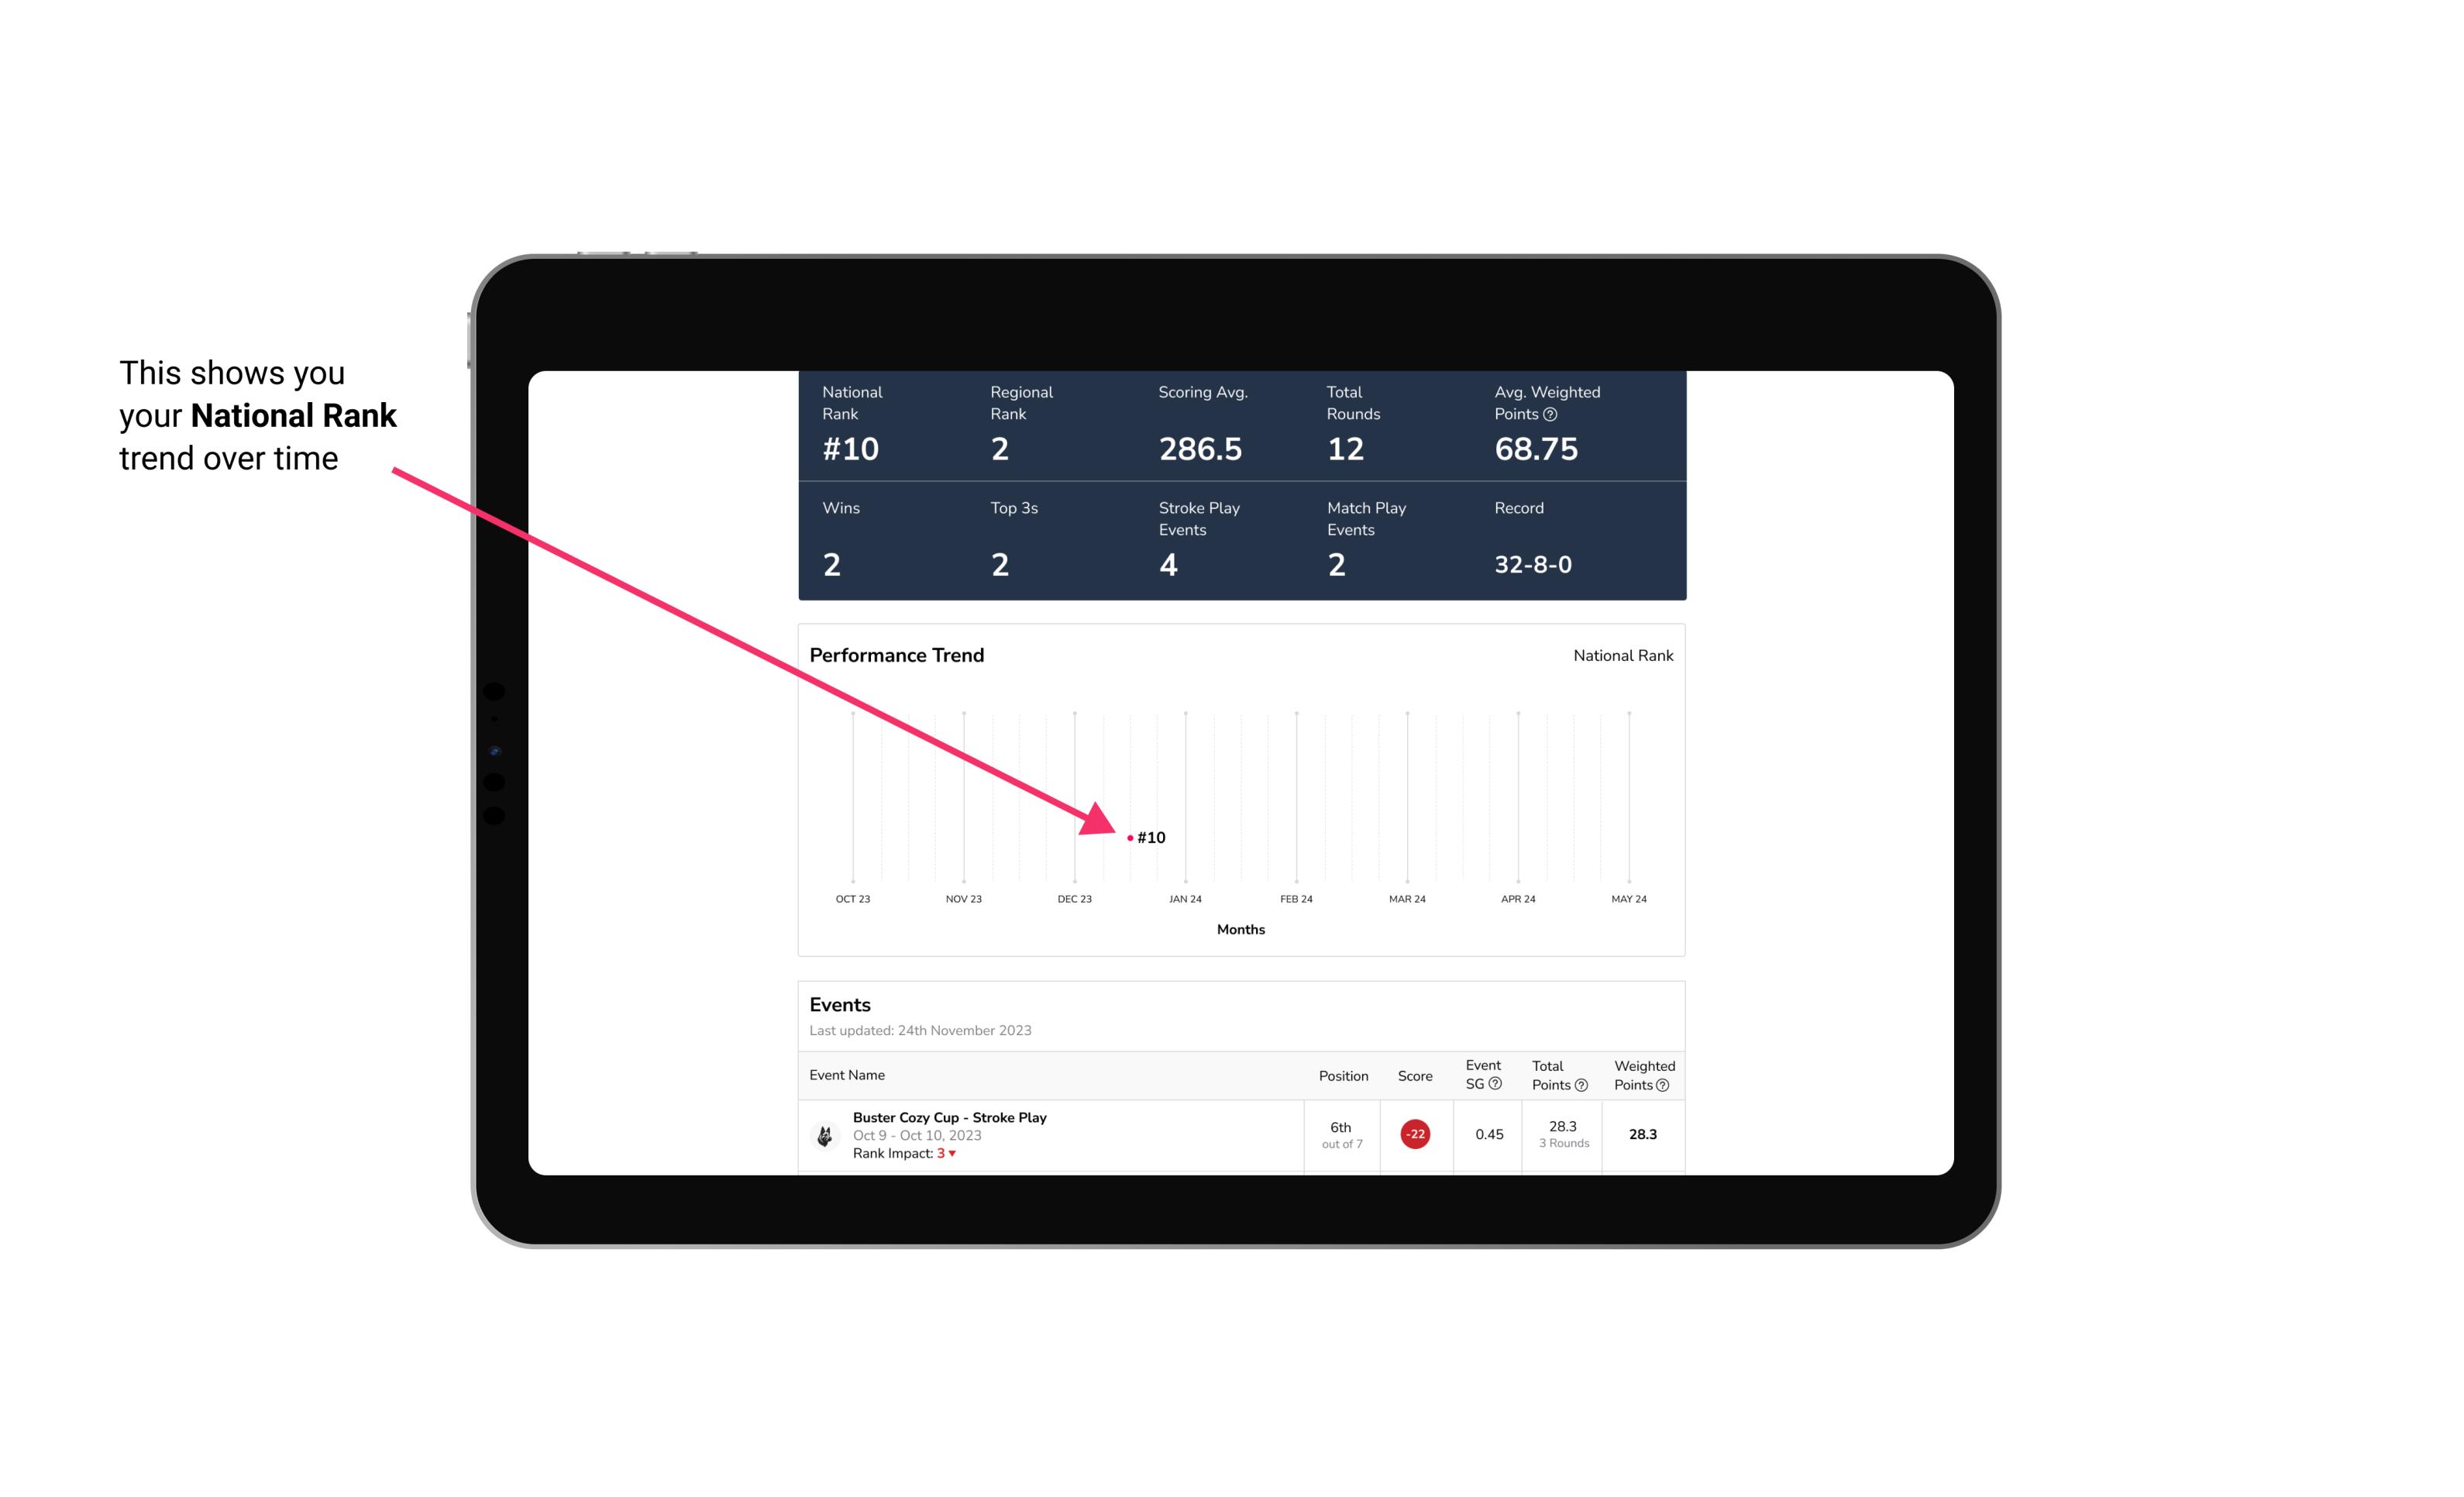
Task: Click the Buster Cozy Cup event icon
Action: [x=825, y=1133]
